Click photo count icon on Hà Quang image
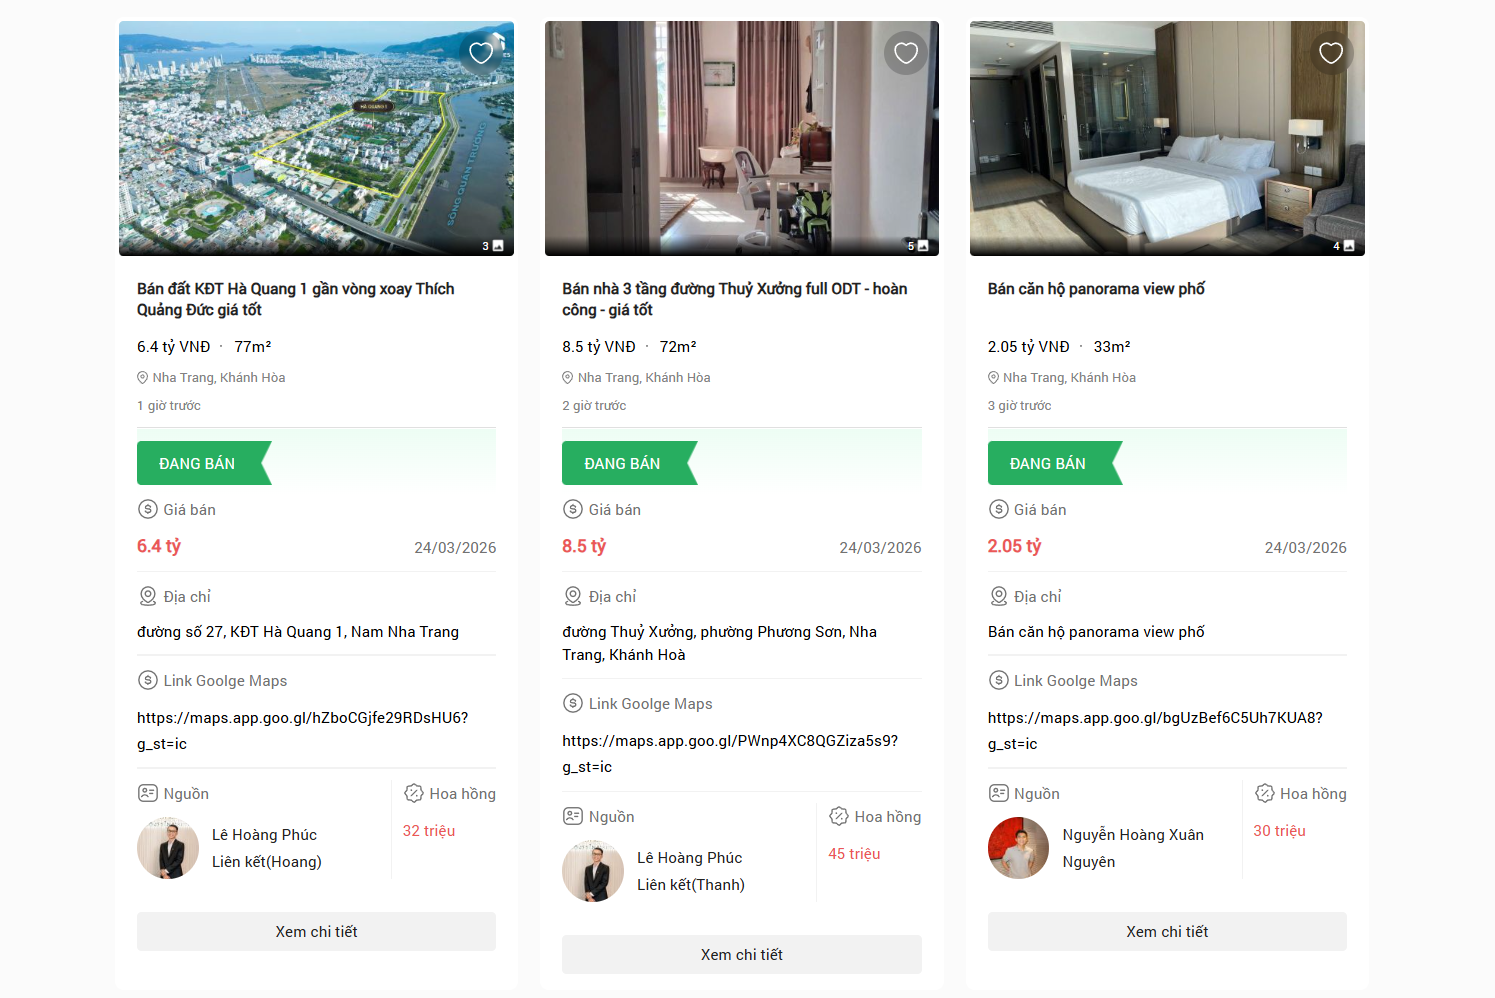This screenshot has width=1495, height=998. click(x=497, y=246)
